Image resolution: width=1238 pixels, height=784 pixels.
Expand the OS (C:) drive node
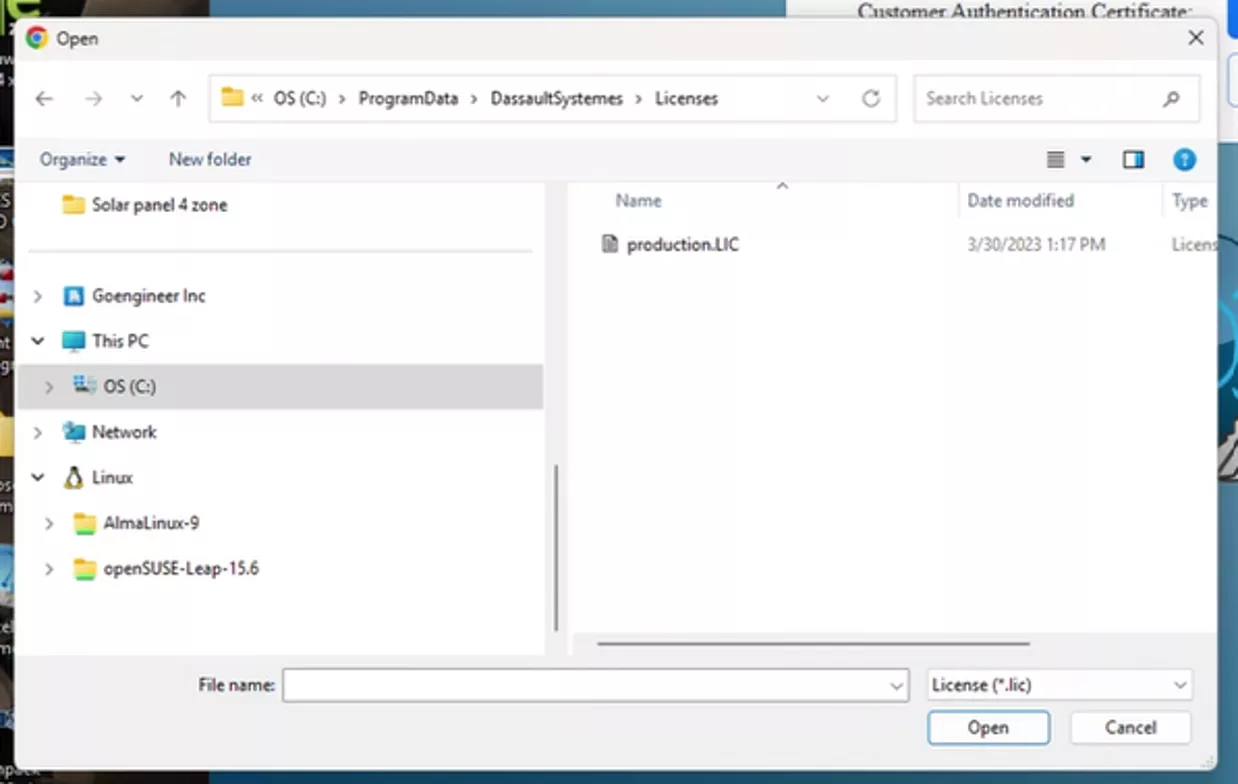click(x=50, y=386)
